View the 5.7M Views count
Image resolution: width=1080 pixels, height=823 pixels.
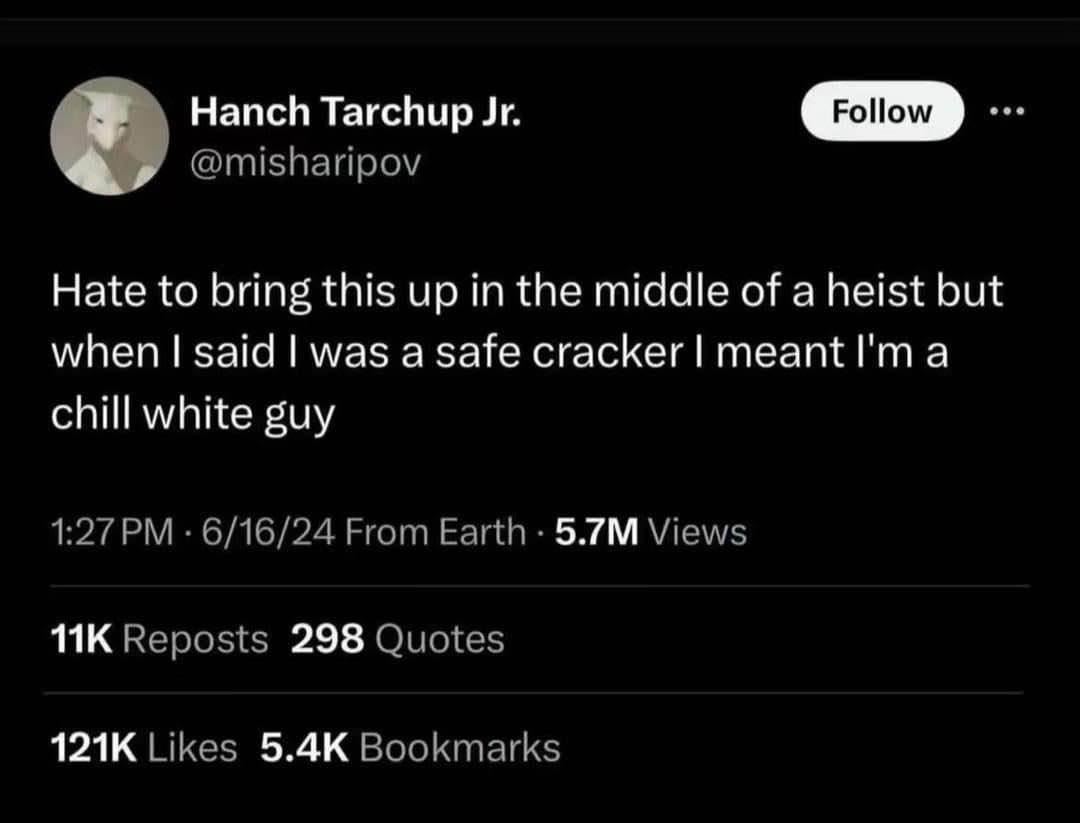(650, 532)
